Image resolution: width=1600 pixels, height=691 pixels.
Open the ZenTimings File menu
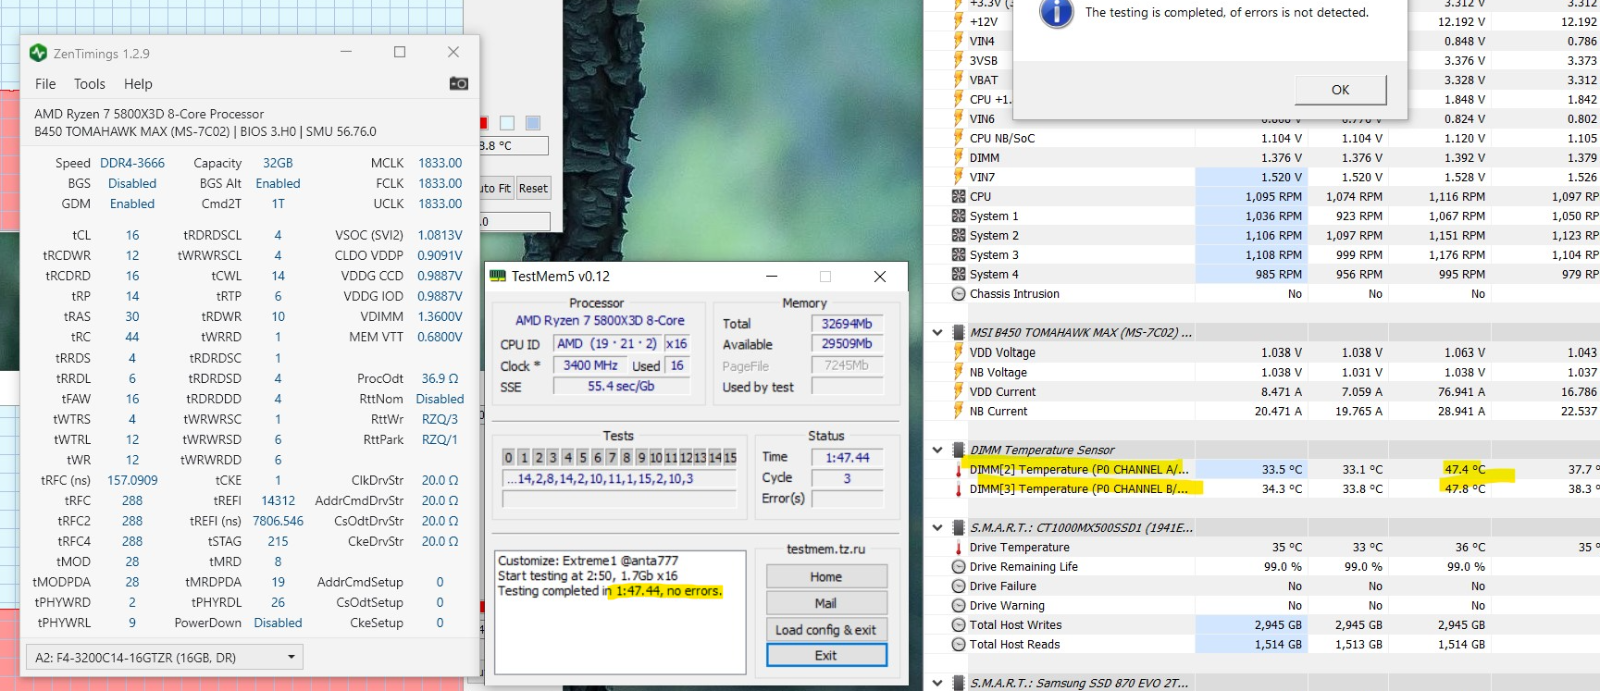point(46,84)
